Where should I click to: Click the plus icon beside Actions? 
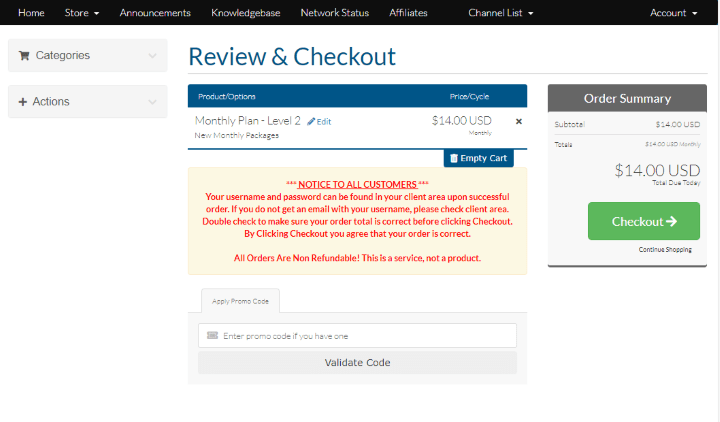[x=22, y=102]
